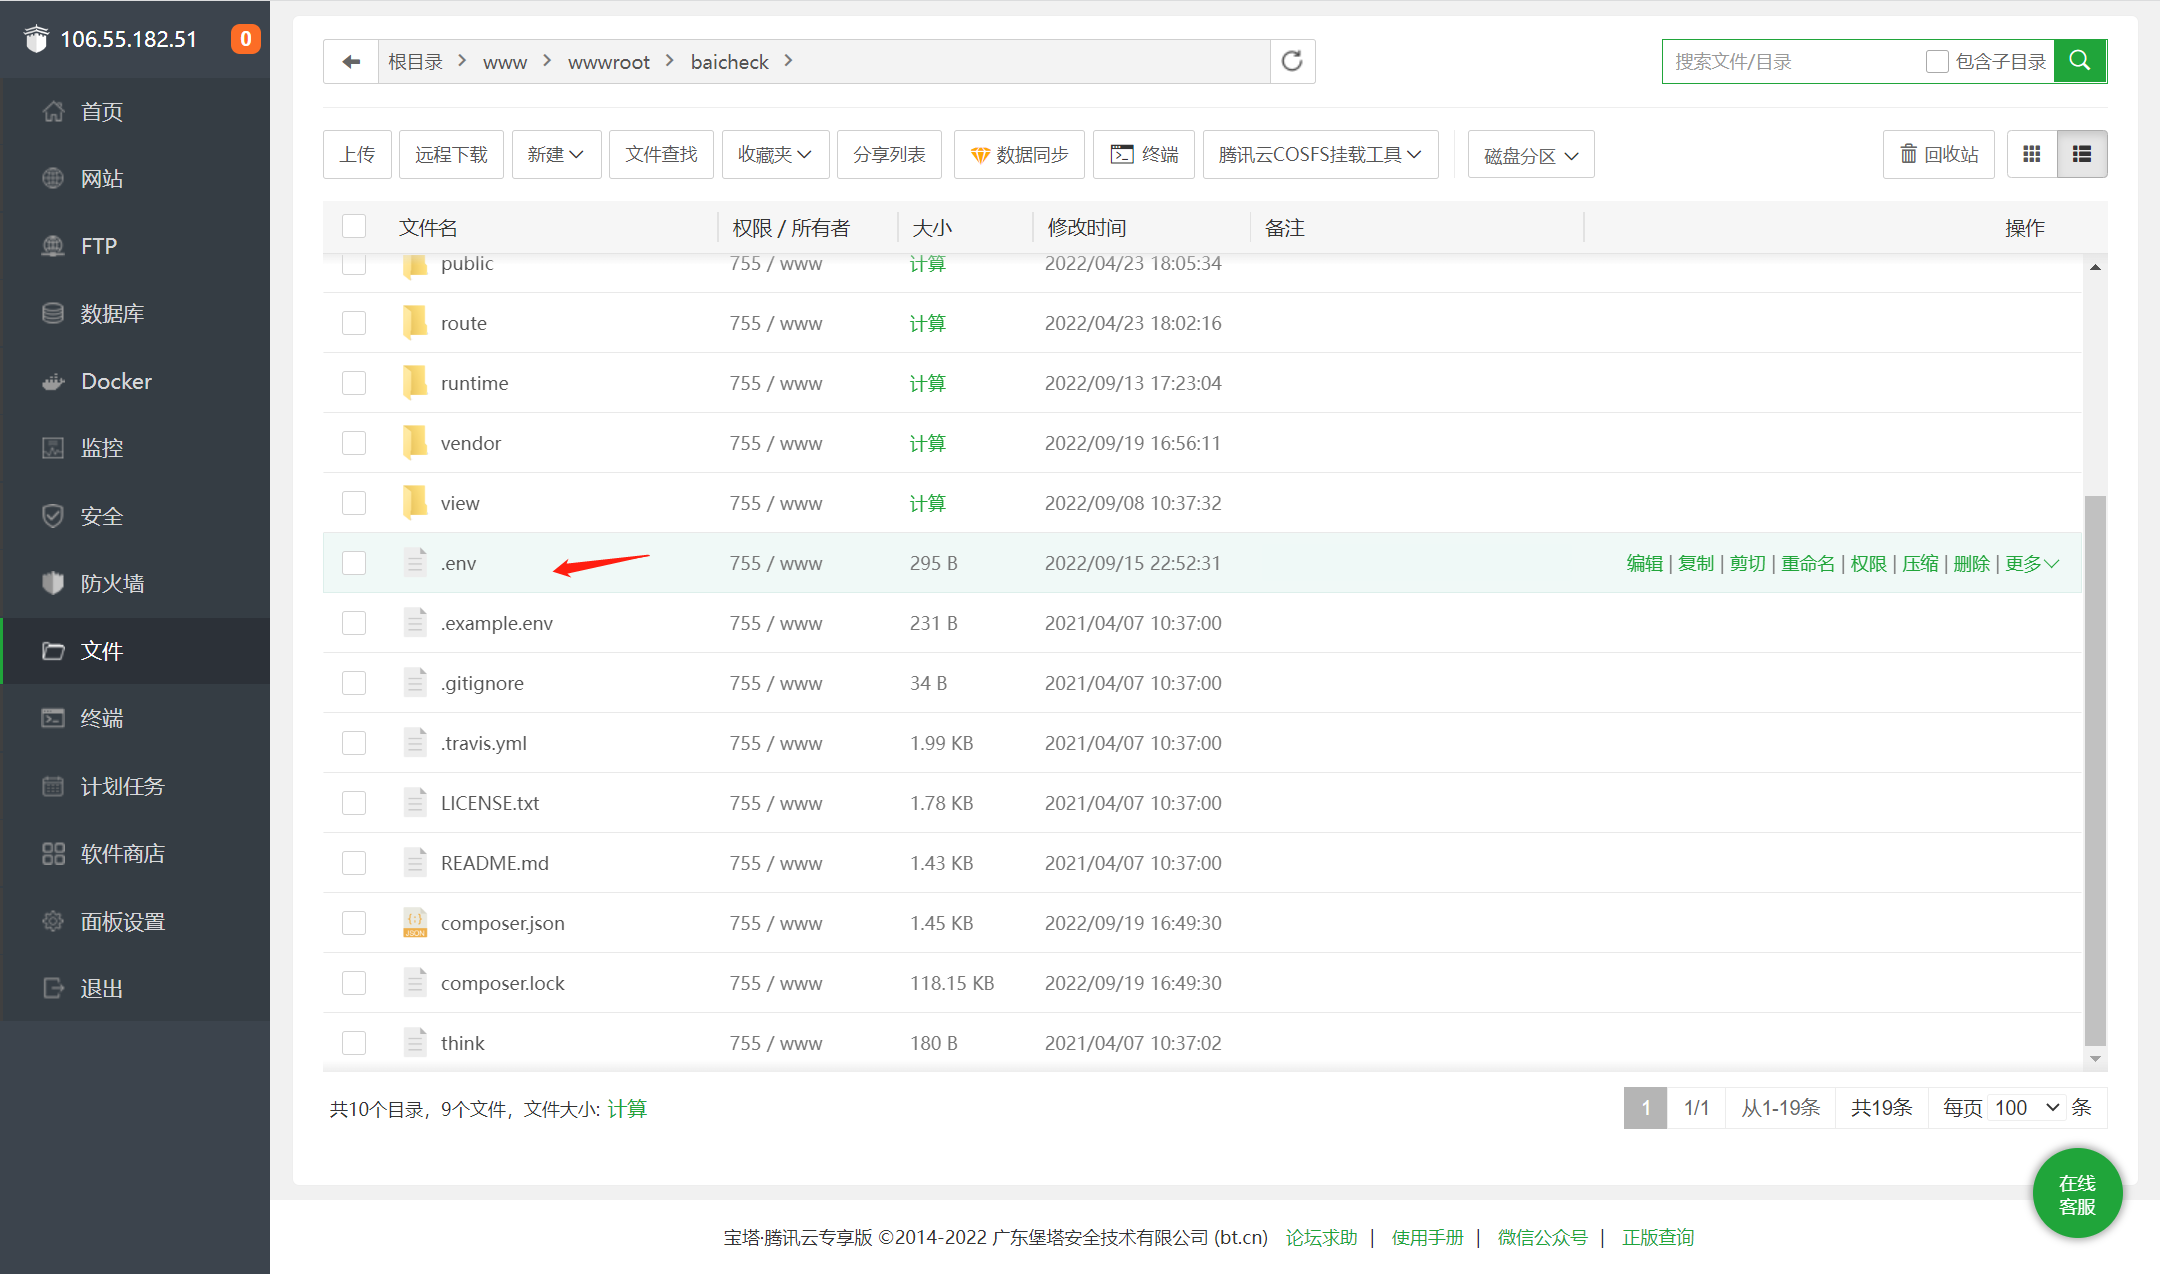Check the select-all files checkbox
Viewport: 2160px width, 1274px height.
coord(354,227)
